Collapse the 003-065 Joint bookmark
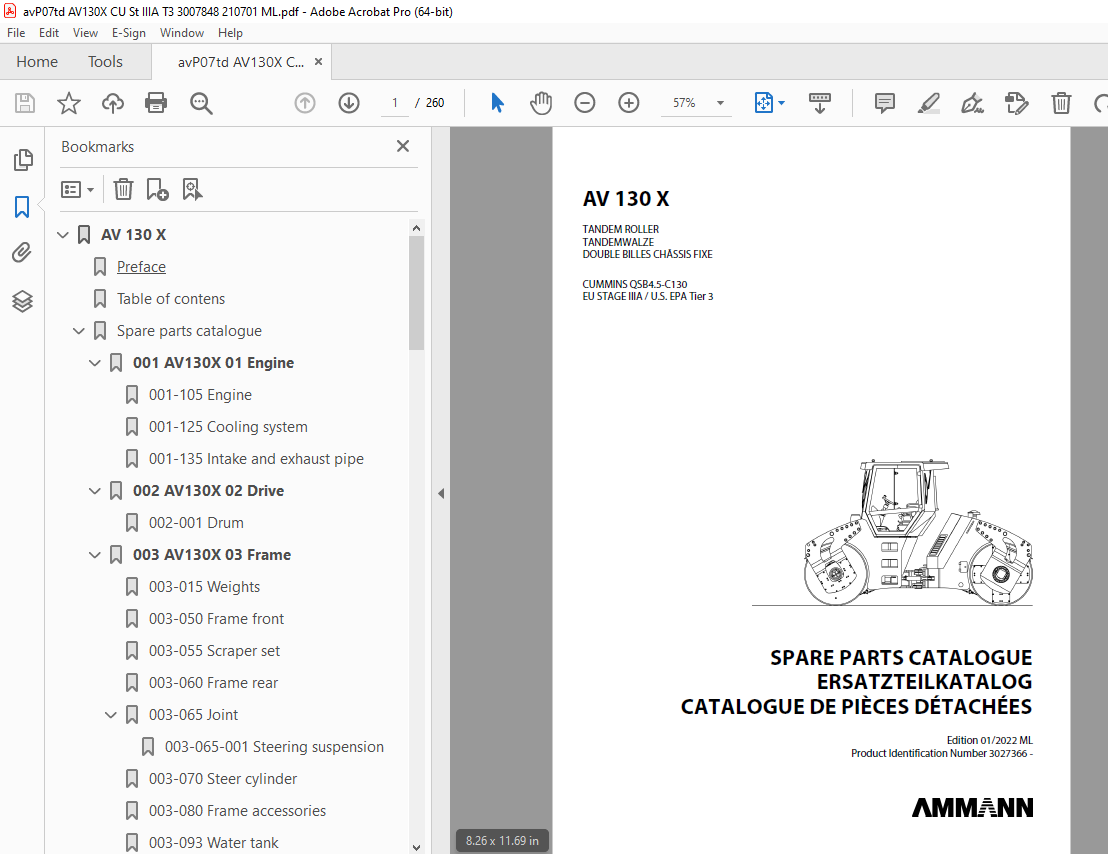The width and height of the screenshot is (1108, 854). (110, 715)
